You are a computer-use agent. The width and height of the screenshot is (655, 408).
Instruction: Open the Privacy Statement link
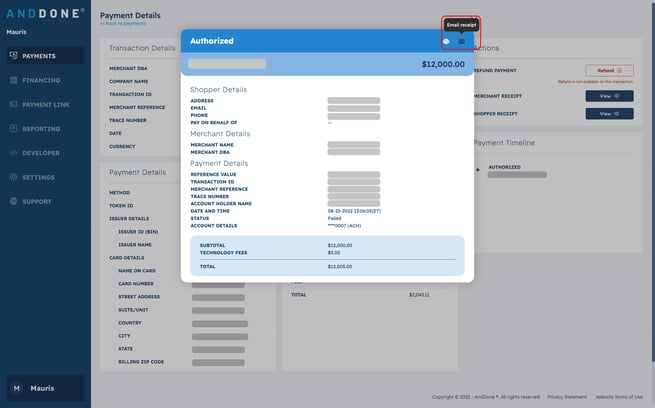pyautogui.click(x=567, y=397)
